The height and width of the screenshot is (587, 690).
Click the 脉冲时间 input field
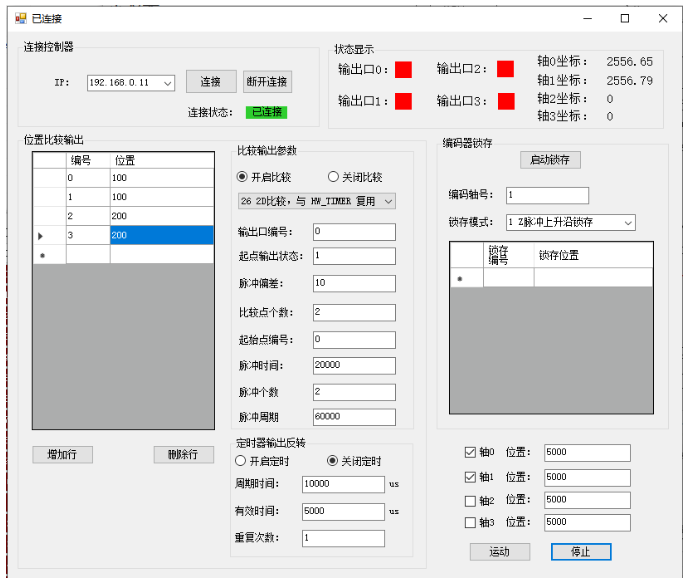(354, 366)
